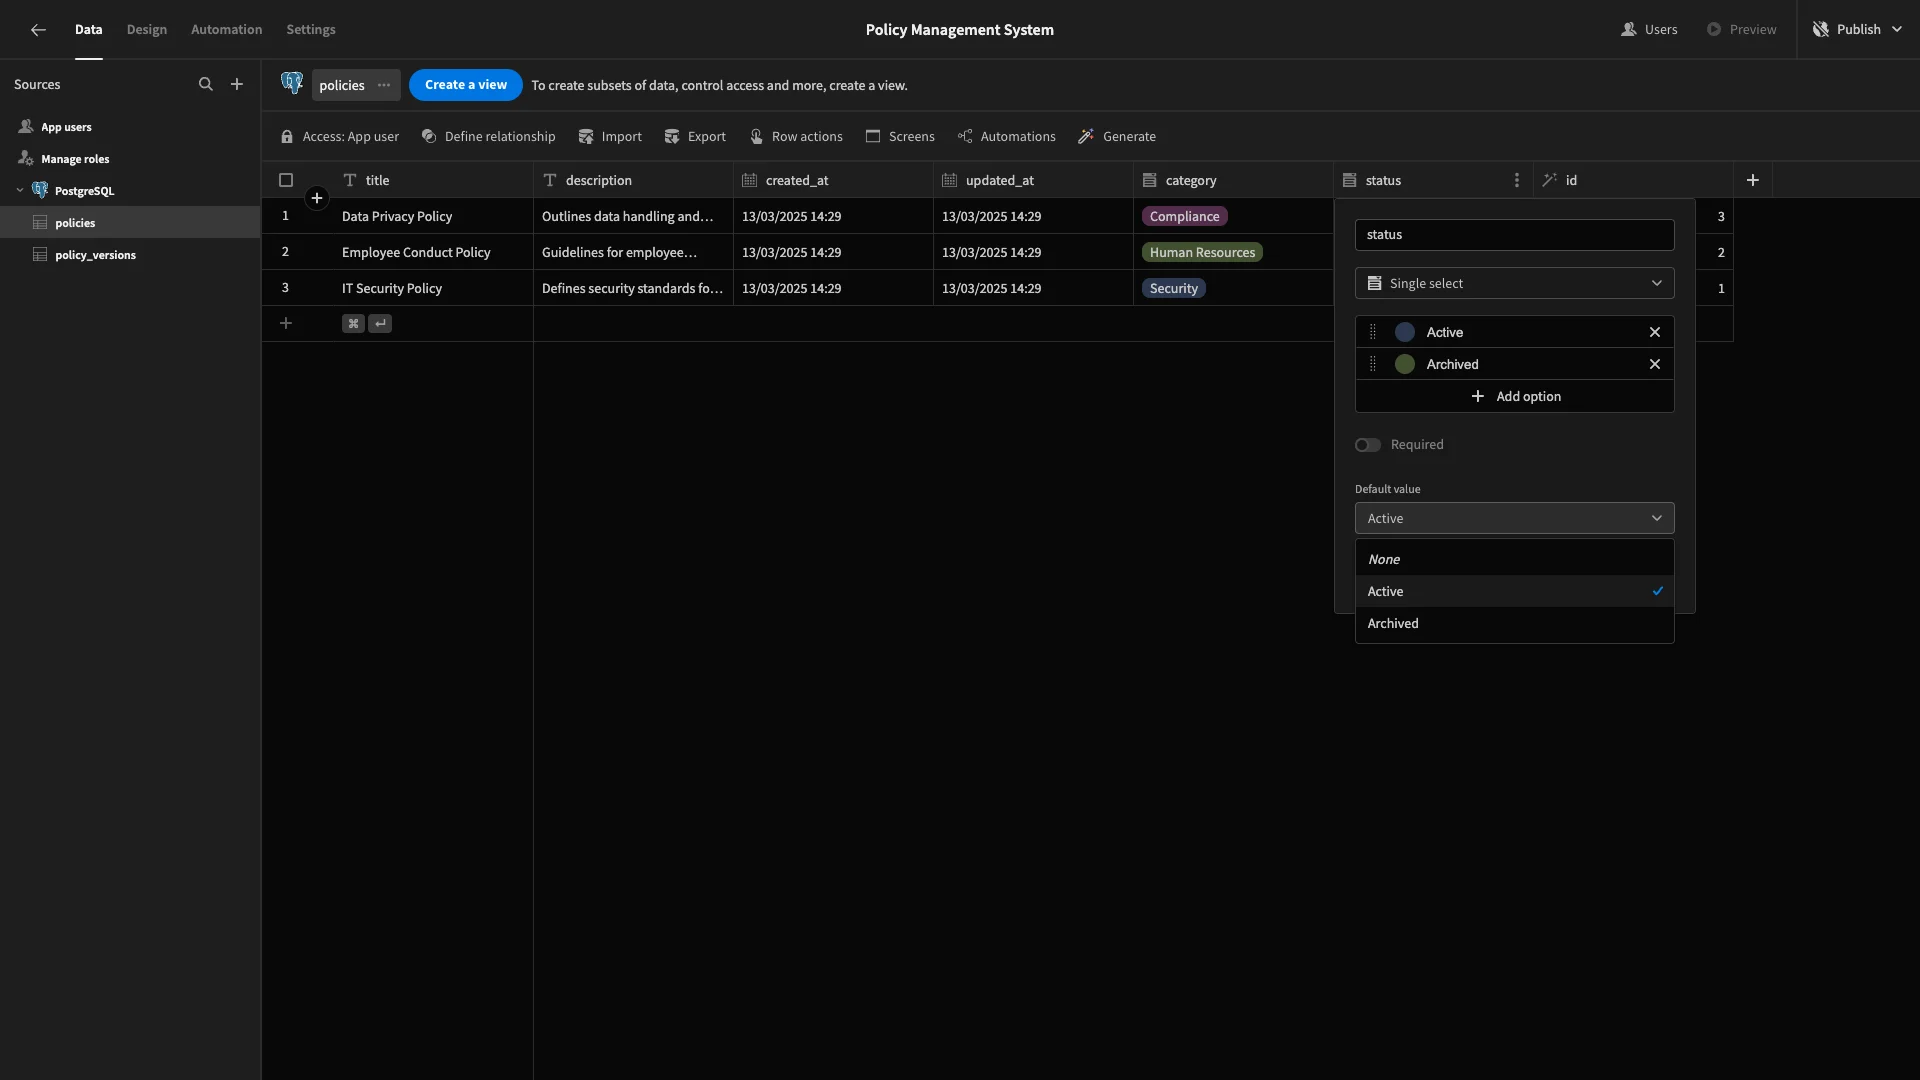1920x1080 pixels.
Task: Switch to the Design tab
Action: point(147,29)
